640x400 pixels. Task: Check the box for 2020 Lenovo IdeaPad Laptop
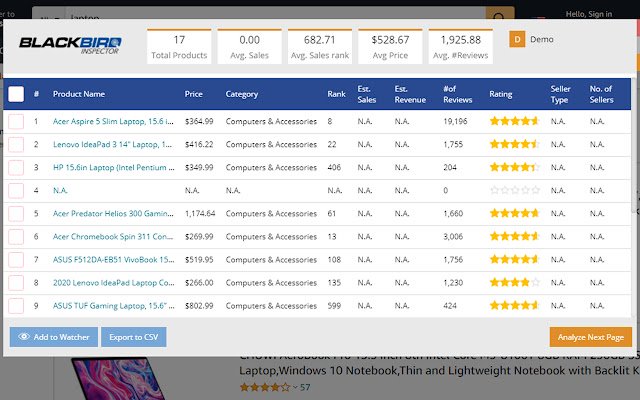pos(16,283)
